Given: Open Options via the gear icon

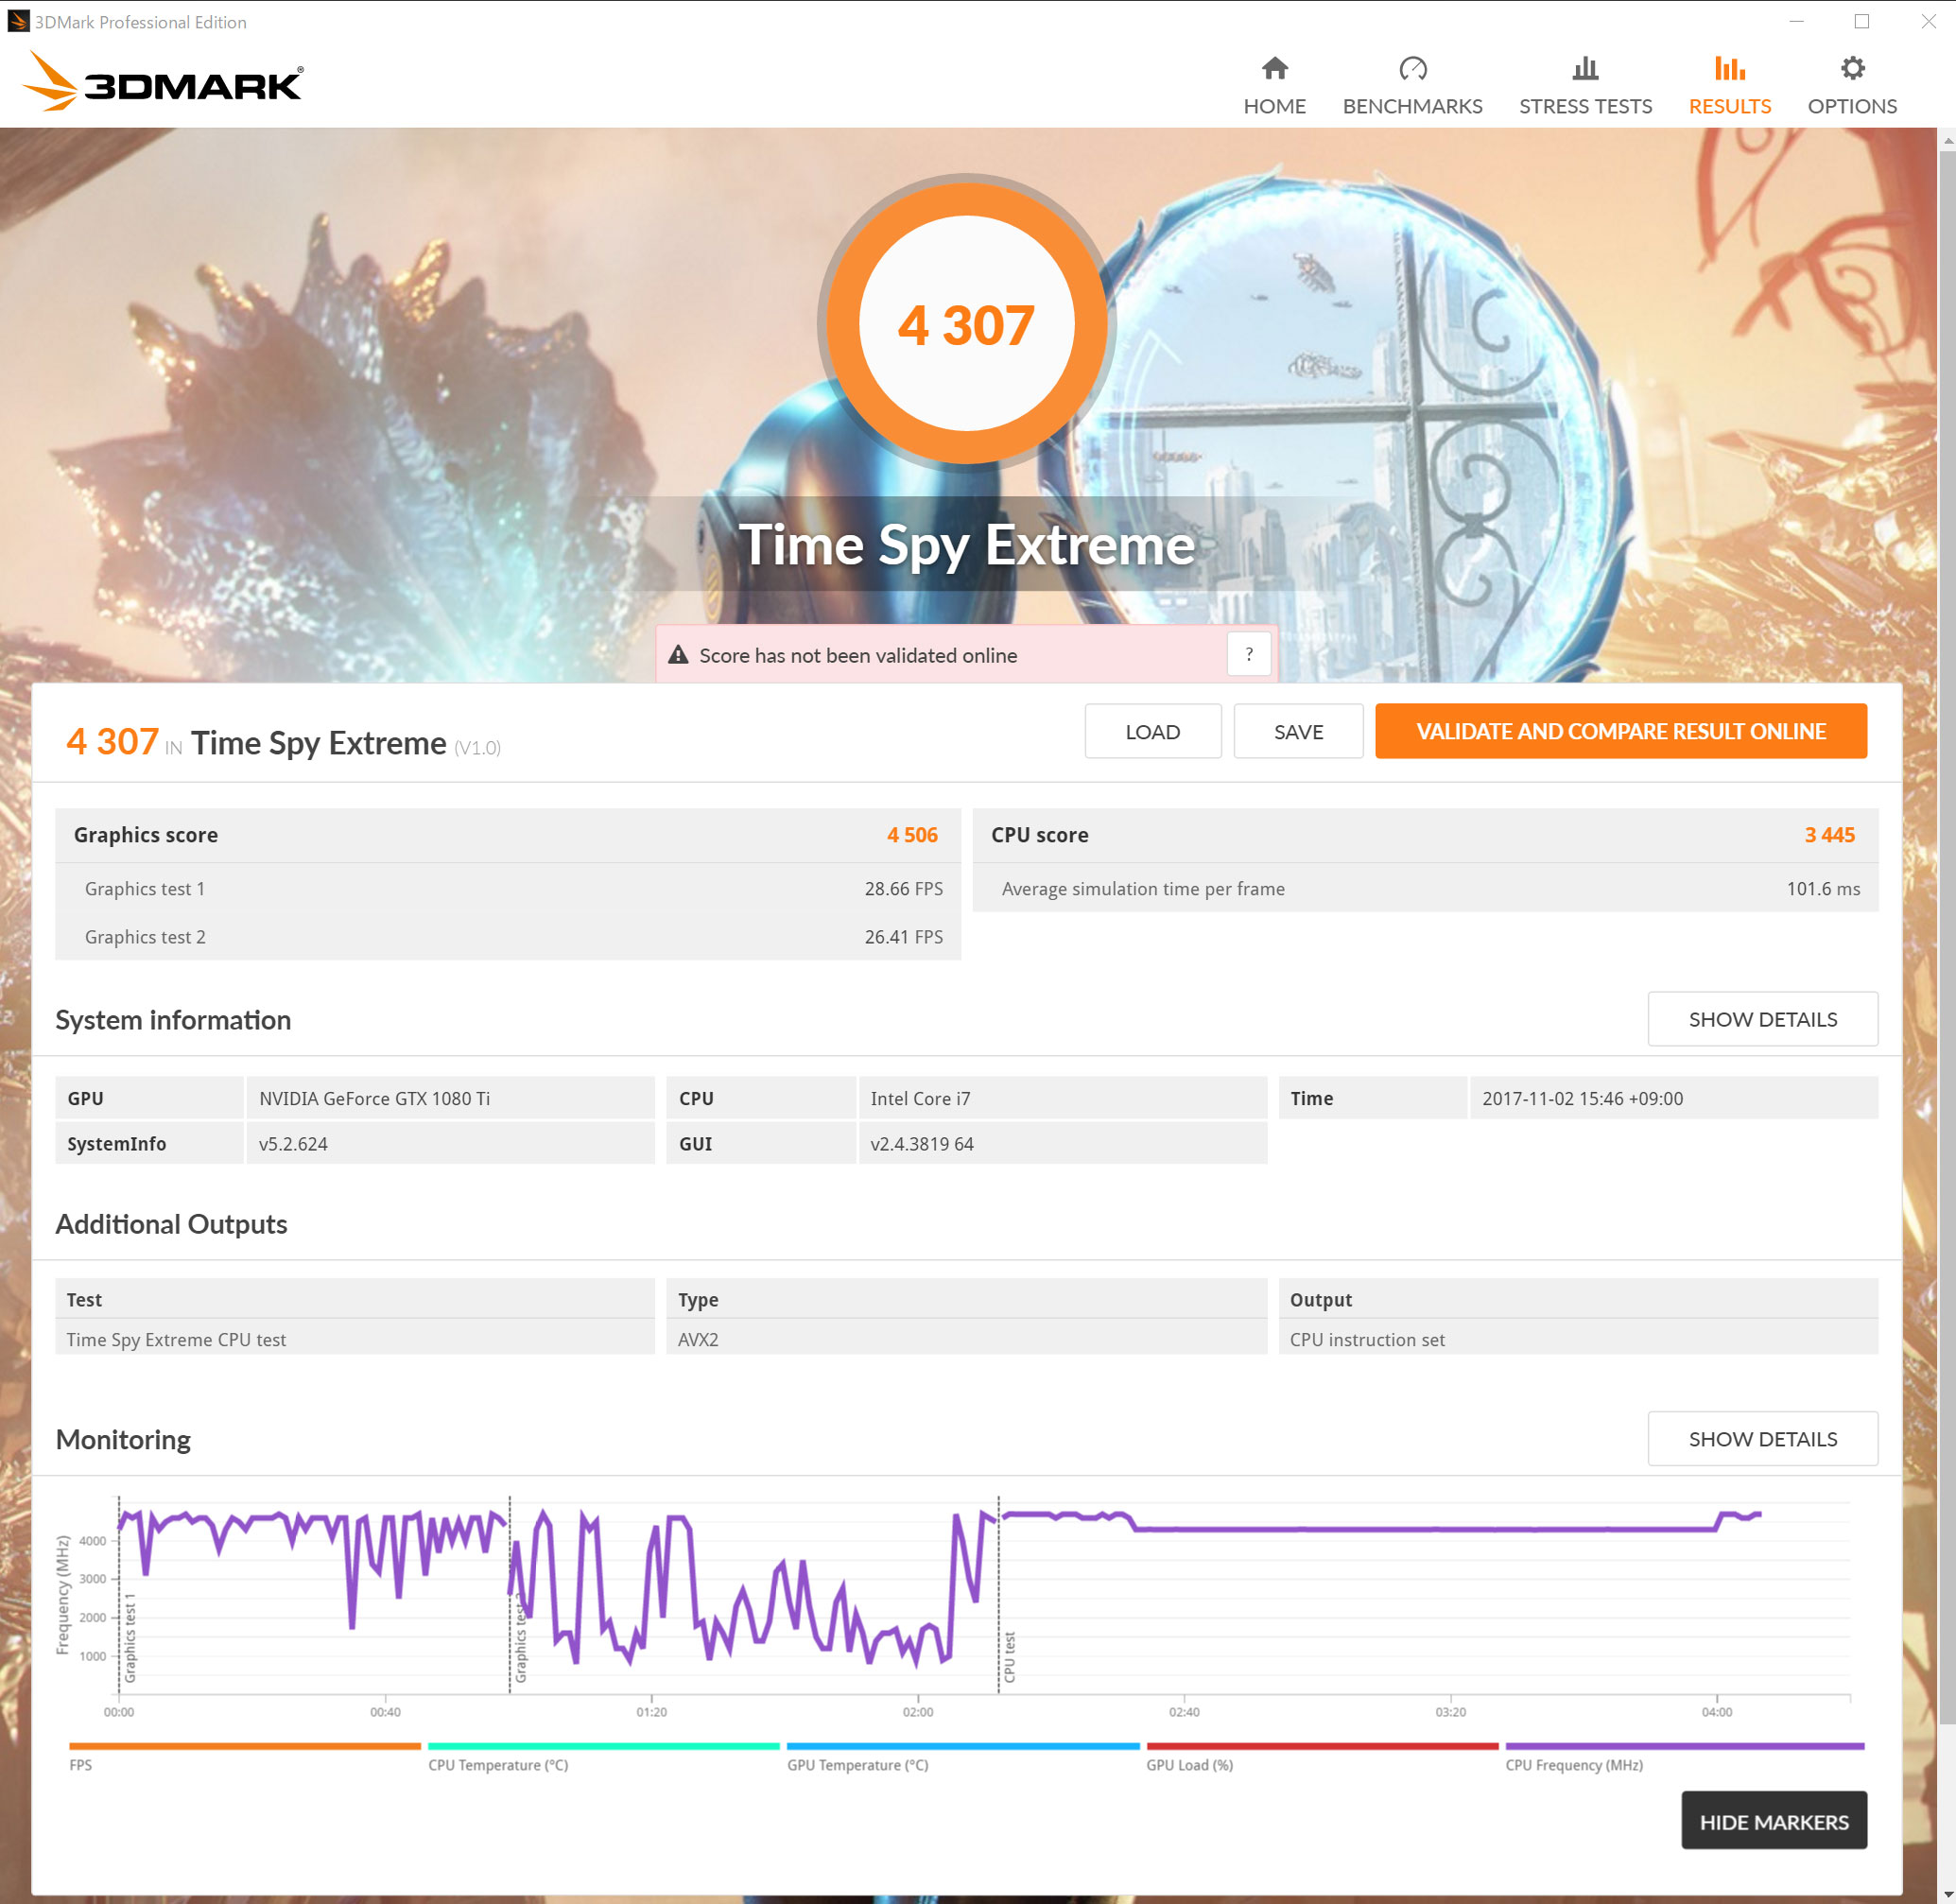Looking at the screenshot, I should pos(1852,68).
